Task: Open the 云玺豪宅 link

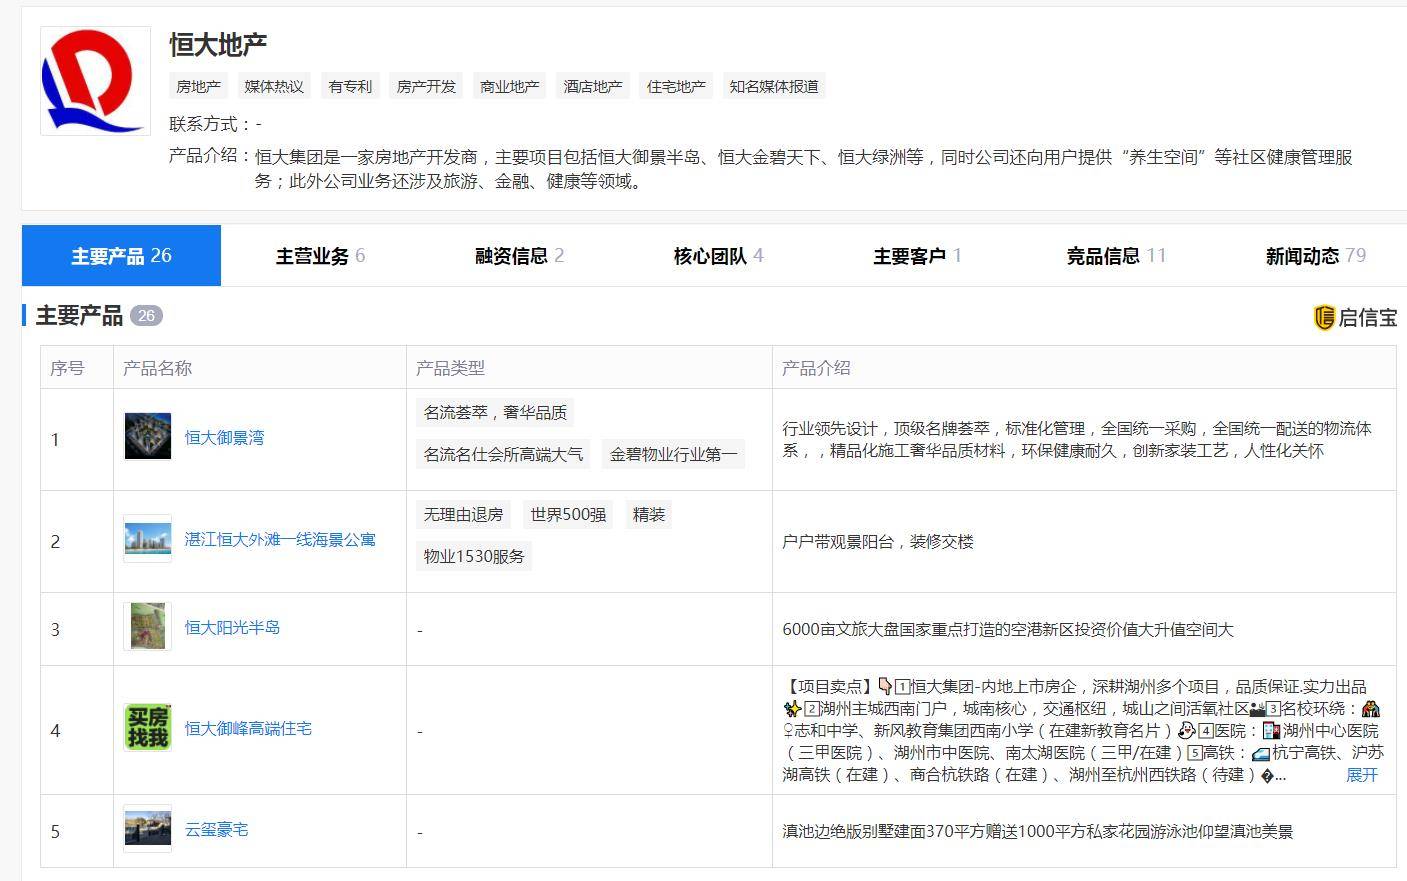Action: 217,830
